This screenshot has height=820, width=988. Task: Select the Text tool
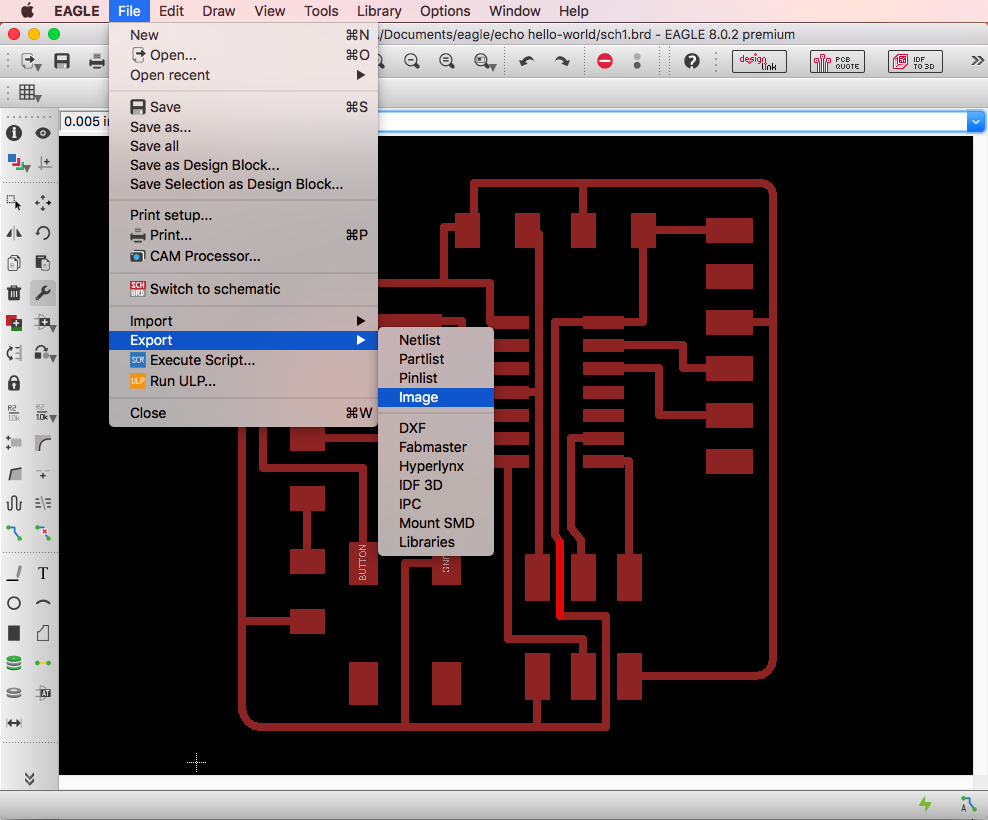(x=43, y=573)
